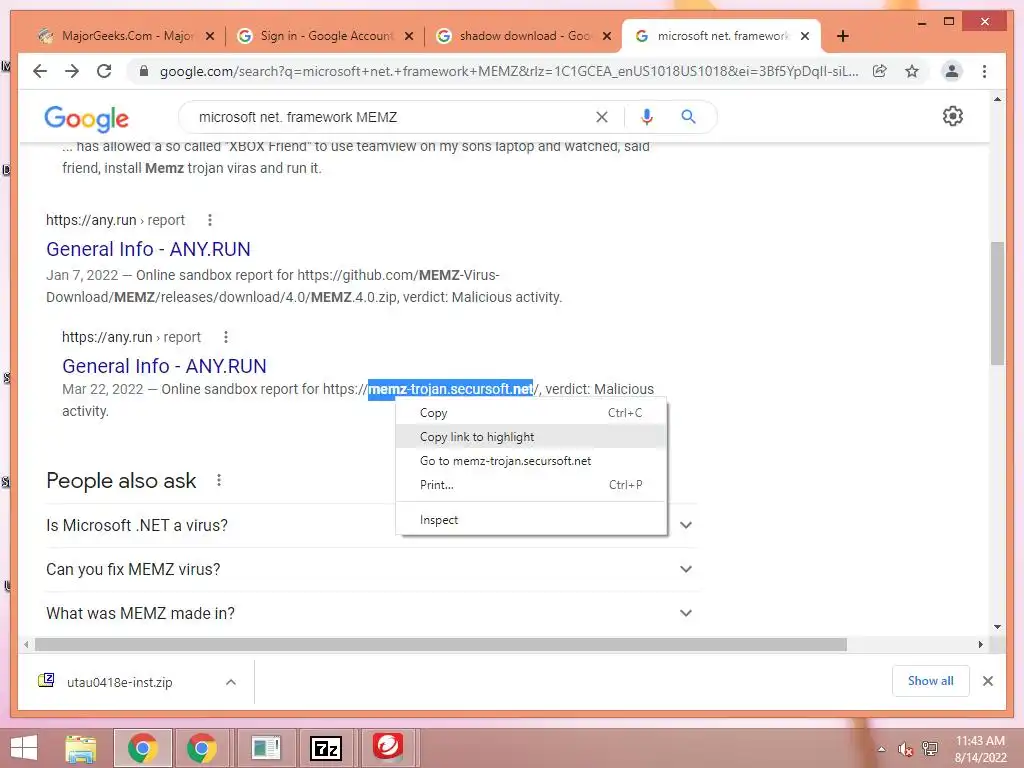Close the shadow download tab

(607, 36)
